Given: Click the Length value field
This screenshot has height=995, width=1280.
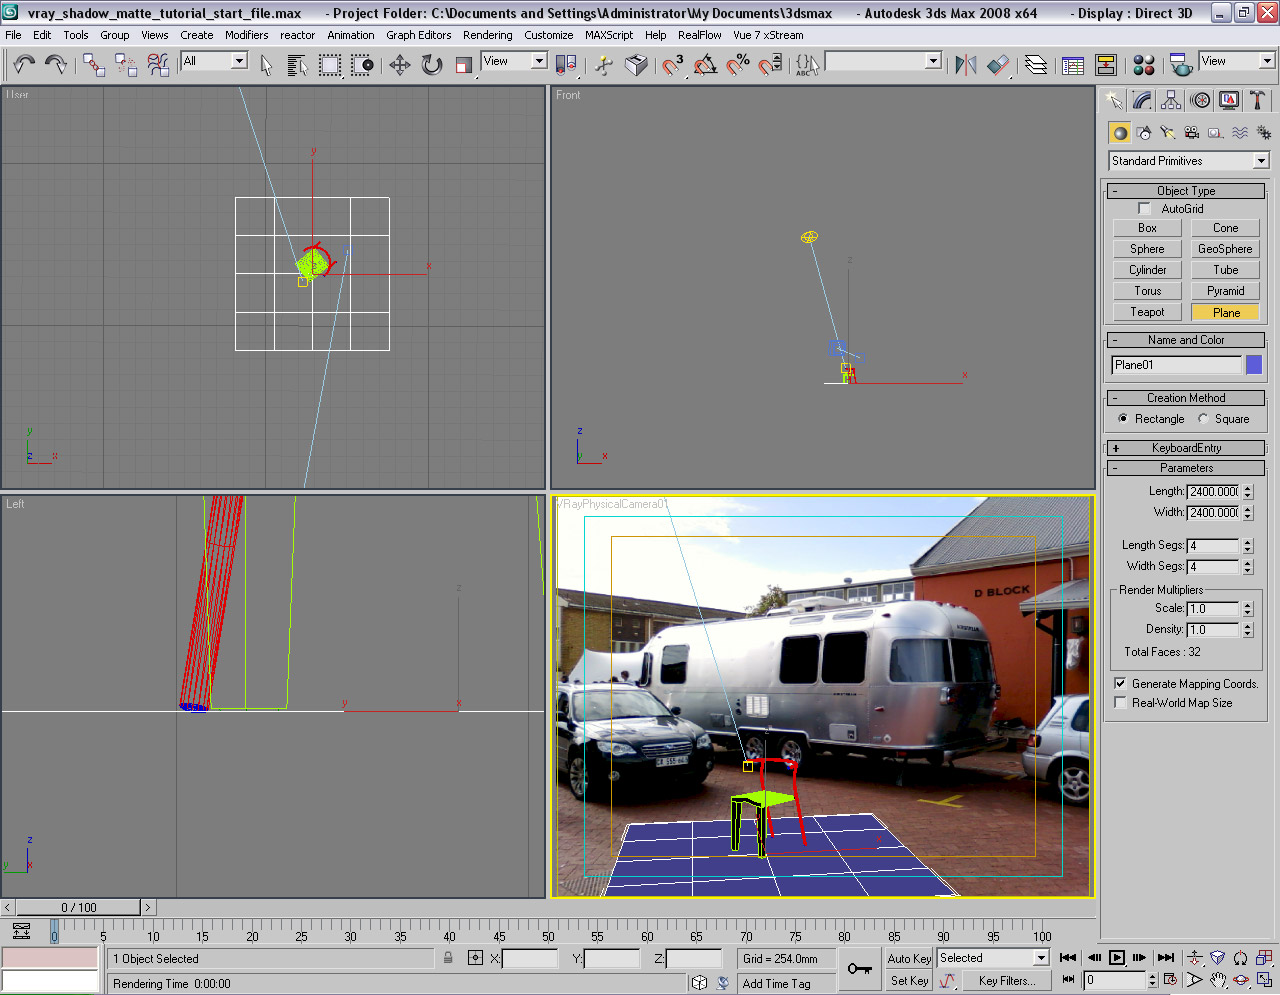Looking at the screenshot, I should tap(1213, 492).
